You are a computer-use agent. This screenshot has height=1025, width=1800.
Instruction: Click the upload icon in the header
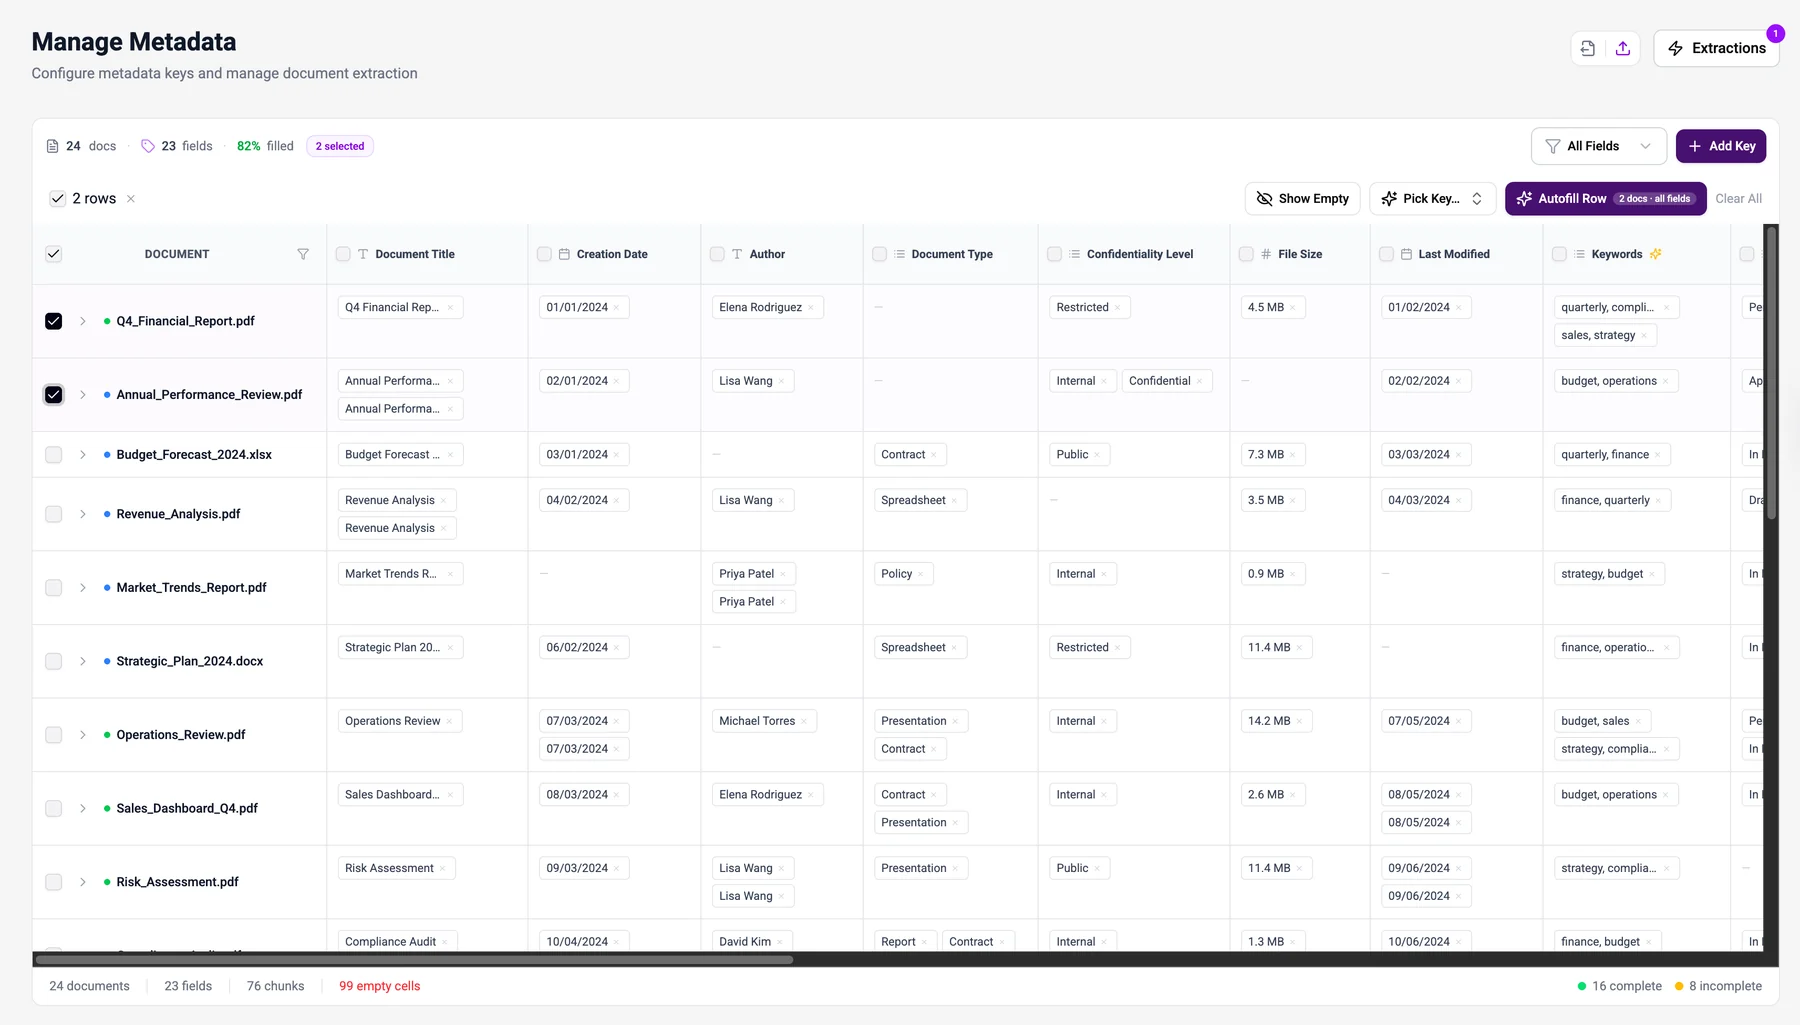click(1623, 48)
